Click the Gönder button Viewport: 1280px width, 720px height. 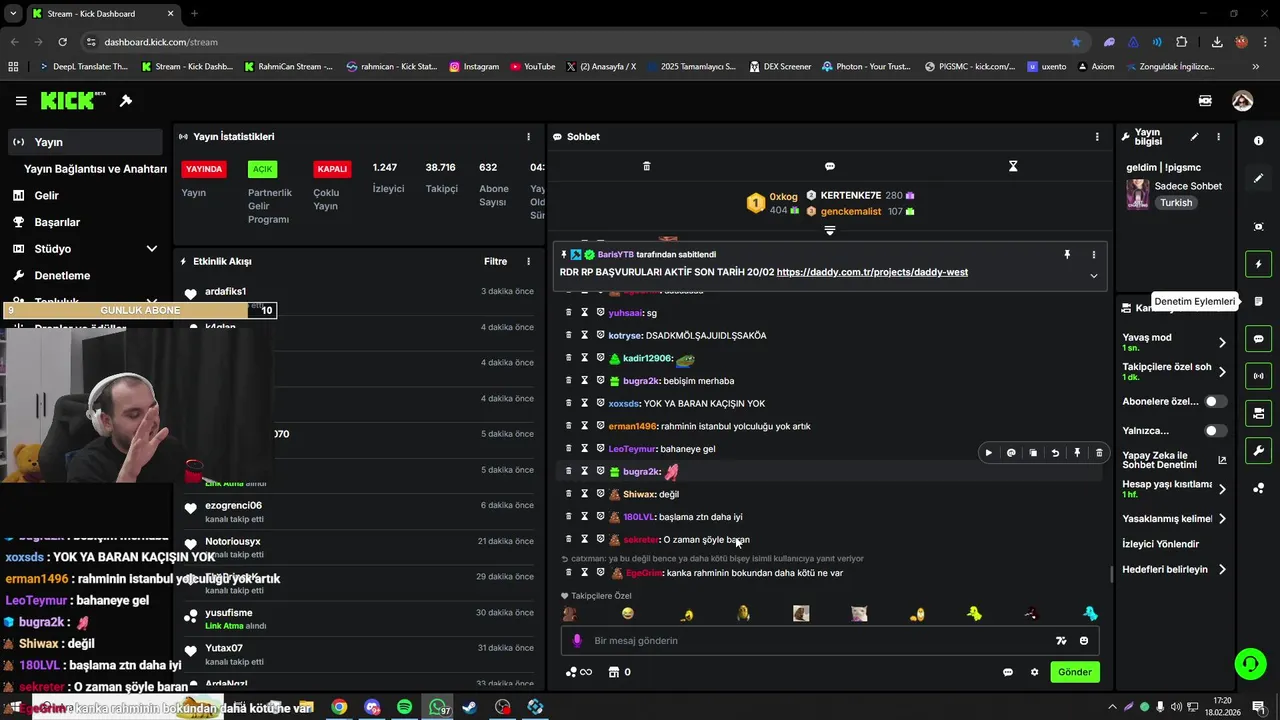click(x=1075, y=672)
